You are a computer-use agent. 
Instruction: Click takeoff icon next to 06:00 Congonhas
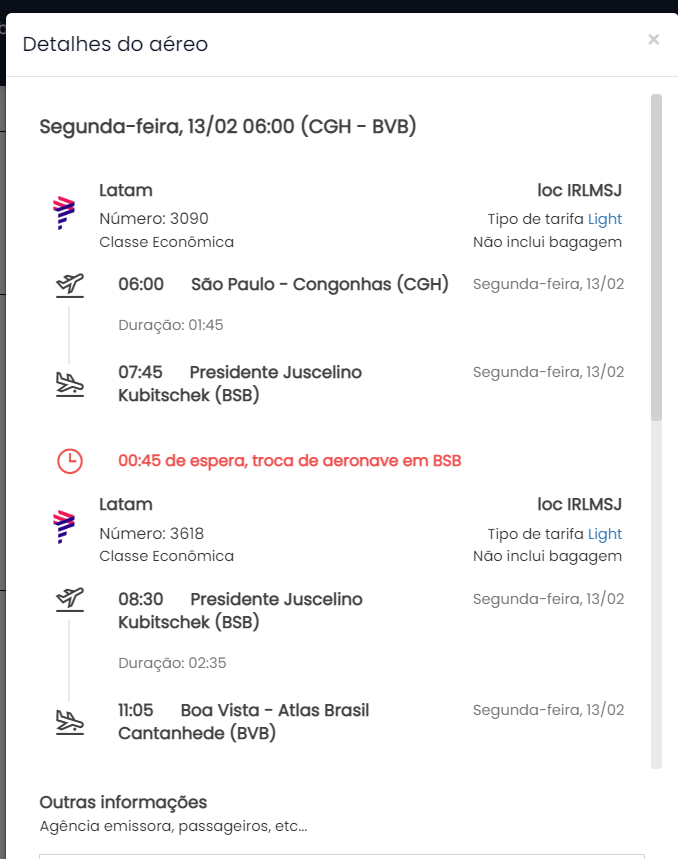click(70, 285)
